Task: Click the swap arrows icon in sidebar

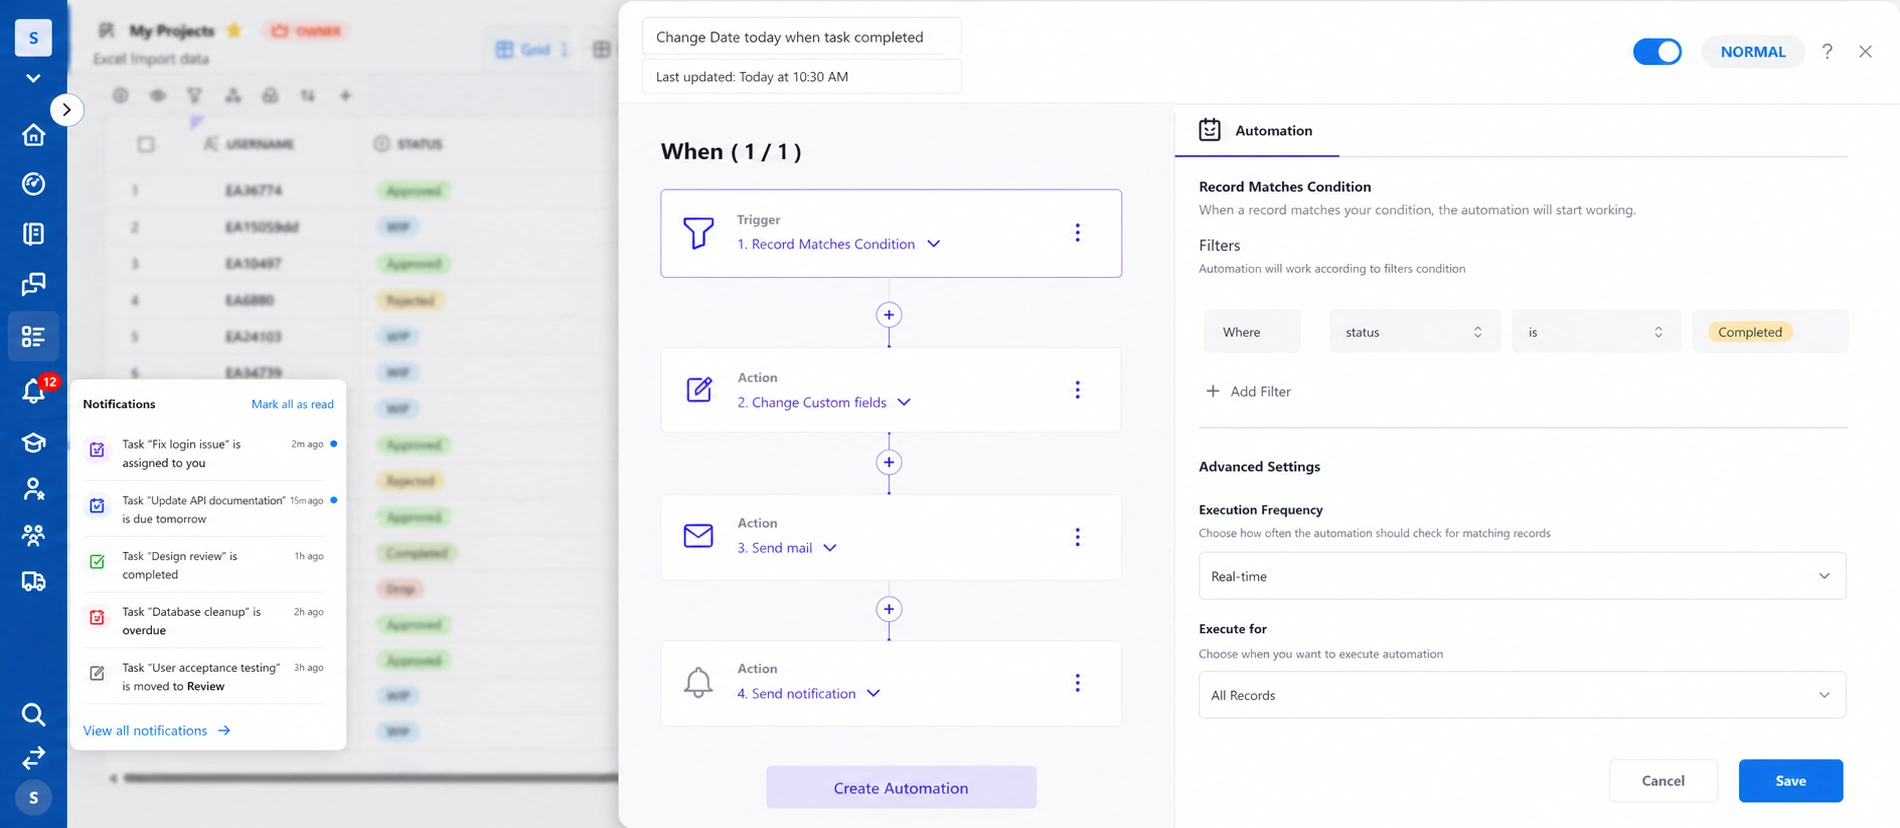Action: click(33, 758)
